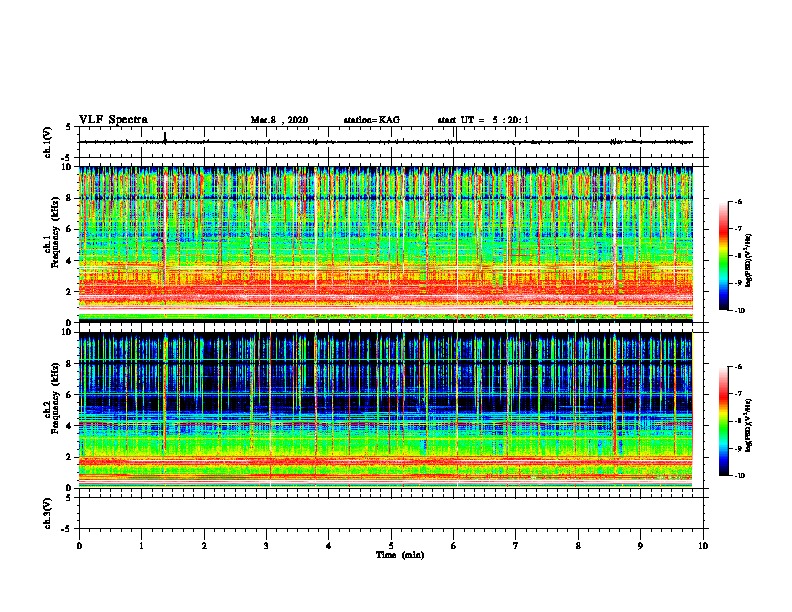
Task: Click the ch.1 Frequency (kHz) axis label
Action: click(x=52, y=232)
